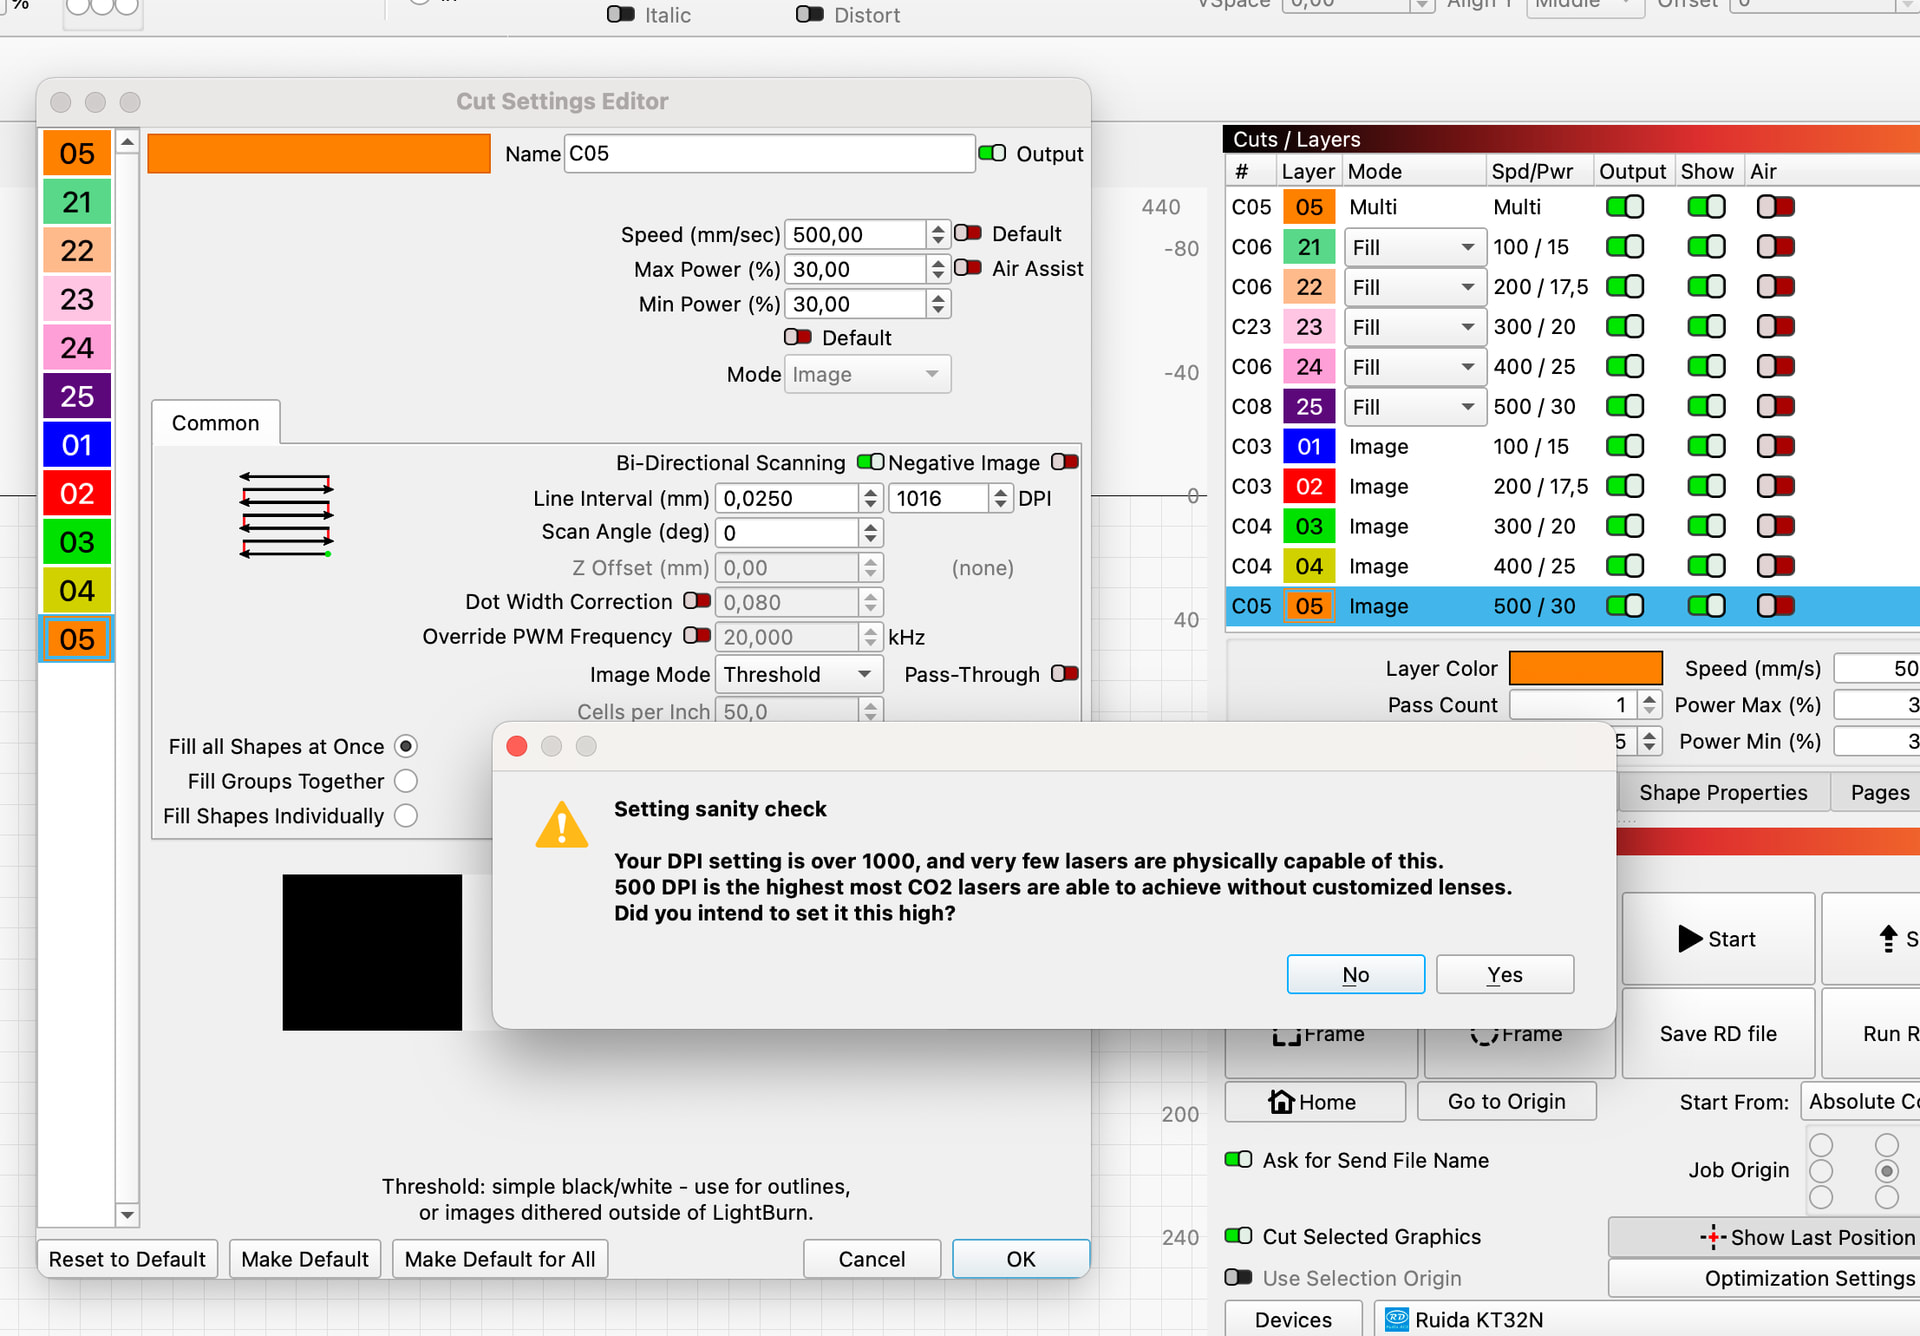Screen dimensions: 1920x1336
Task: Toggle Air switch for C08 layer 25 row
Action: pos(1776,407)
